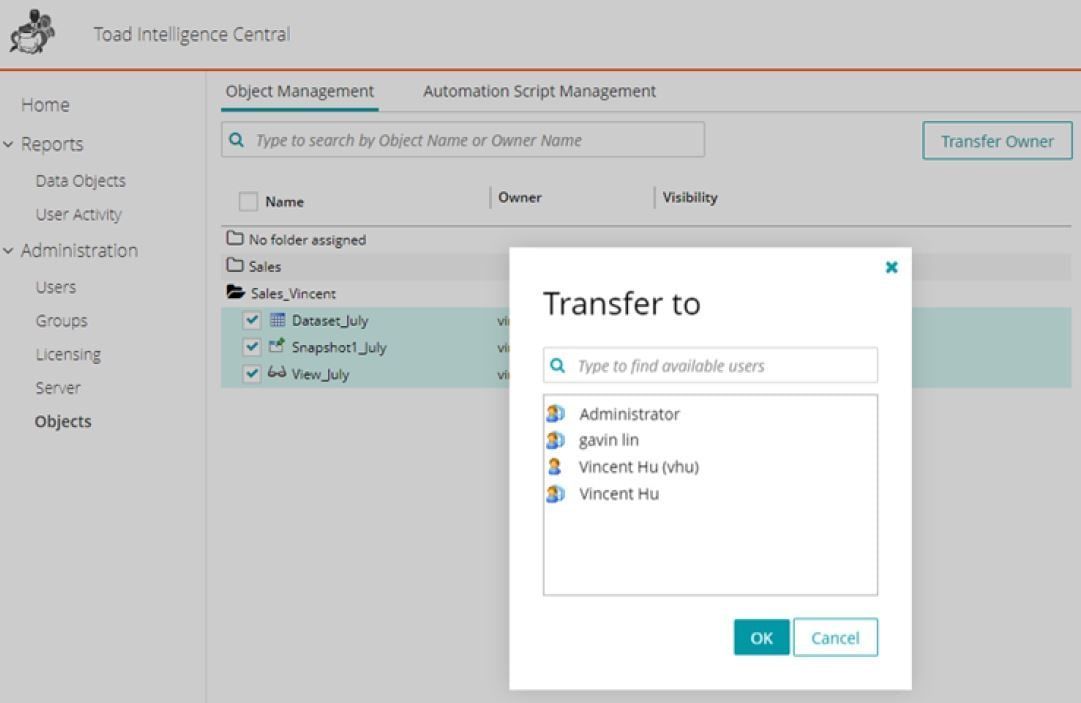Sort by the Name column header
The width and height of the screenshot is (1081, 703).
coord(285,201)
